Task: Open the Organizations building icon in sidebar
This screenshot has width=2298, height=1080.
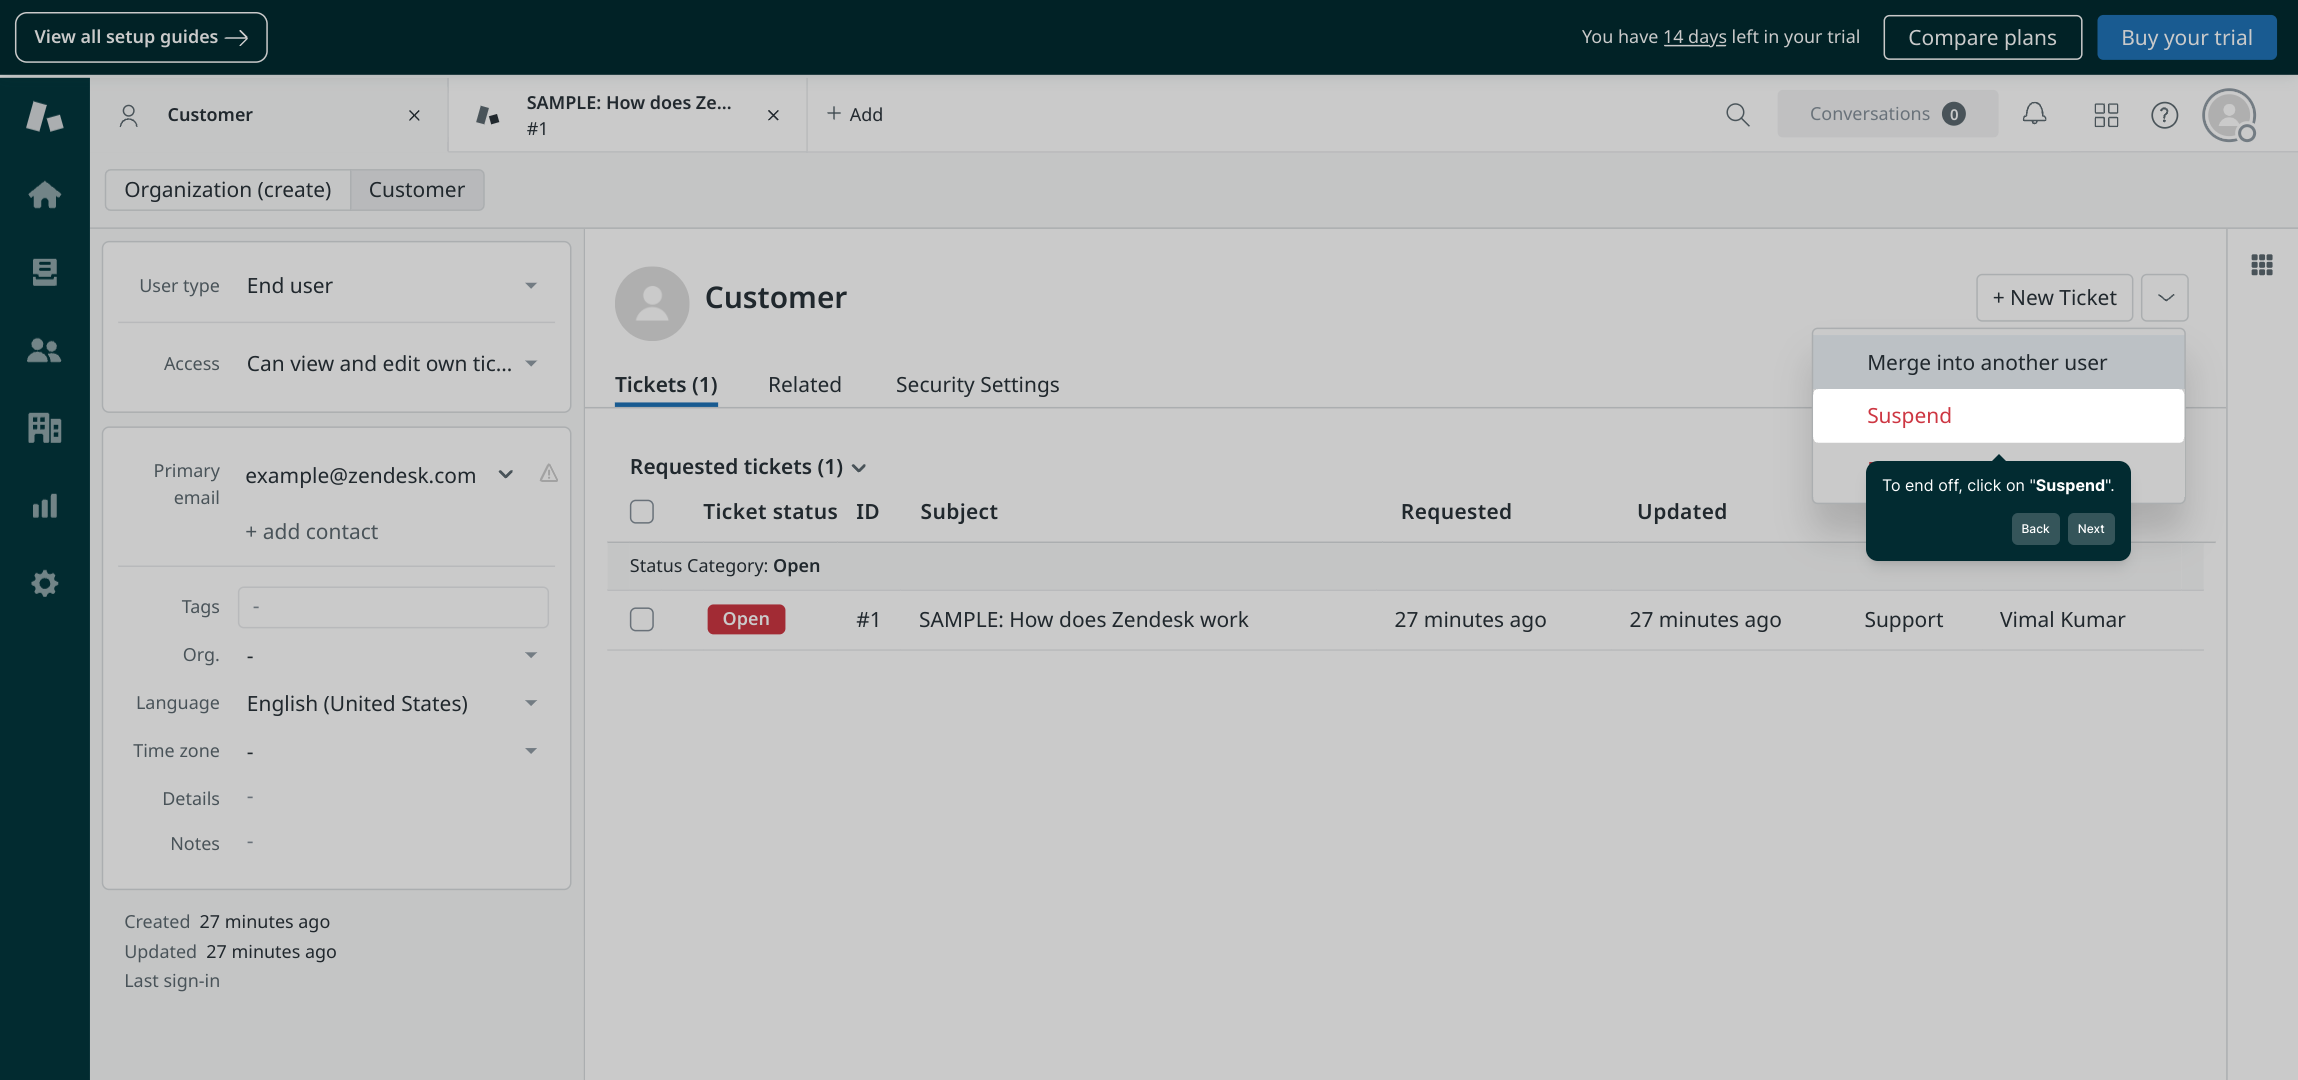Action: pyautogui.click(x=44, y=428)
